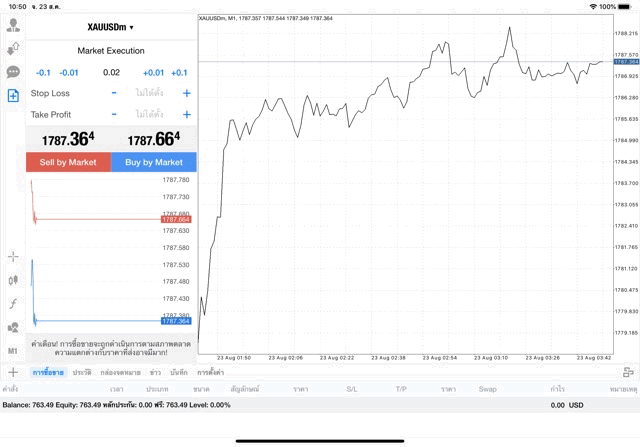The height and width of the screenshot is (447, 640).
Task: Increase Stop Loss with plus button
Action: coord(186,93)
